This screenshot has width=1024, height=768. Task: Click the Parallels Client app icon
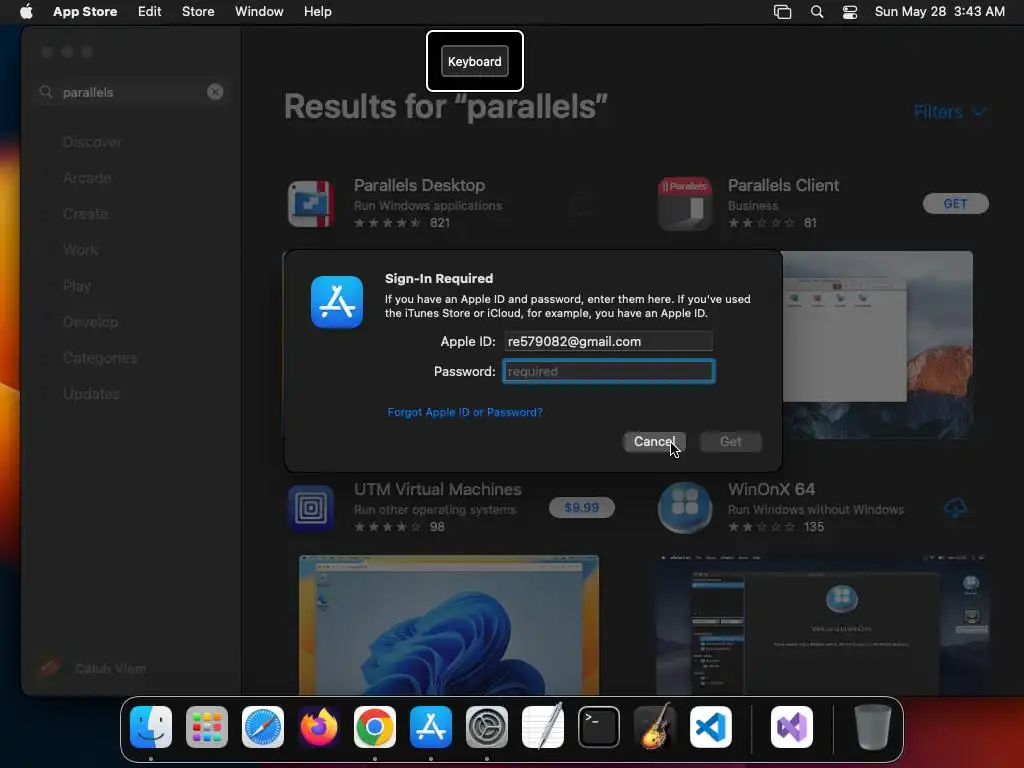[x=684, y=204]
